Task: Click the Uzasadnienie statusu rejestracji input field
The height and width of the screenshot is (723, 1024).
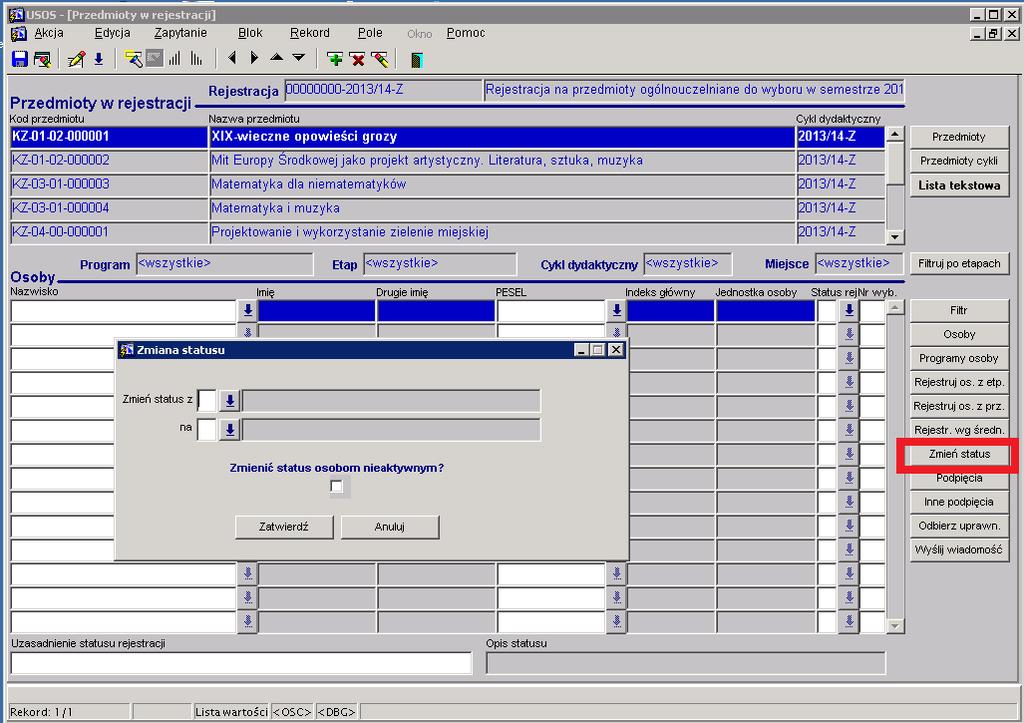Action: pos(240,663)
